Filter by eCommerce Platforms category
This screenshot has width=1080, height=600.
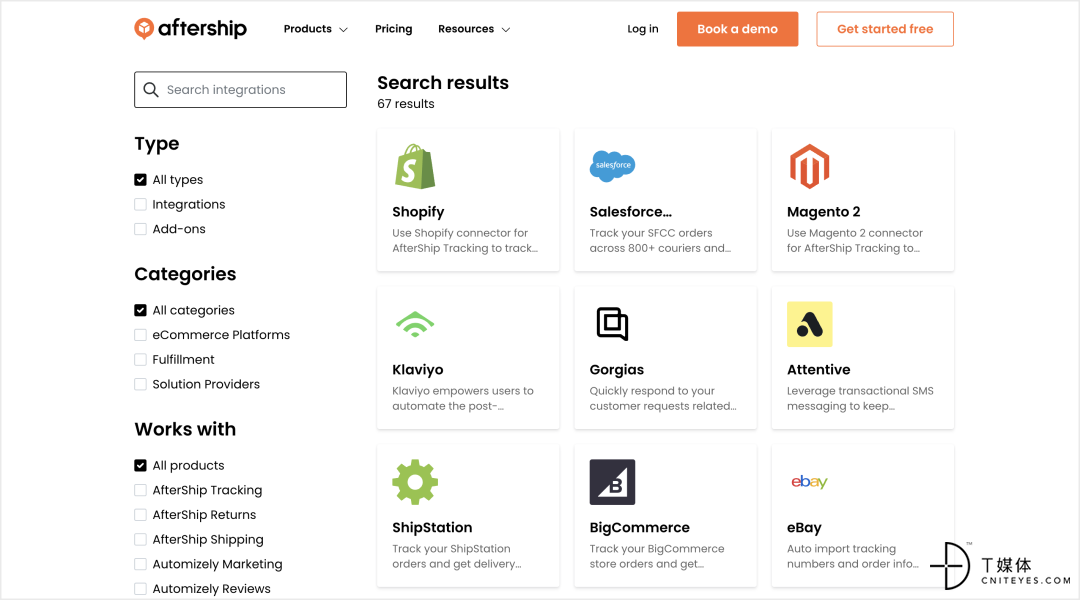[x=141, y=335]
